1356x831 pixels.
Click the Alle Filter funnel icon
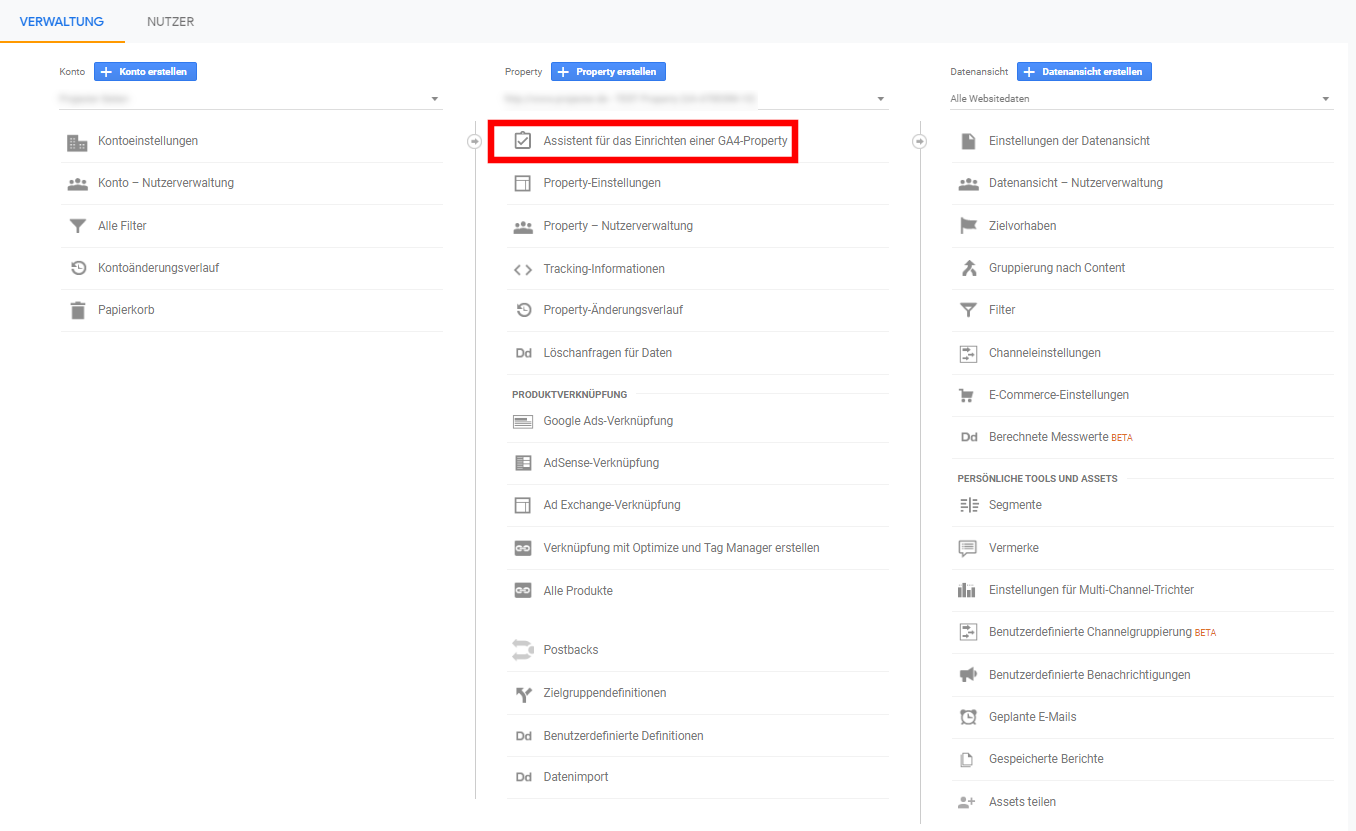pyautogui.click(x=77, y=226)
